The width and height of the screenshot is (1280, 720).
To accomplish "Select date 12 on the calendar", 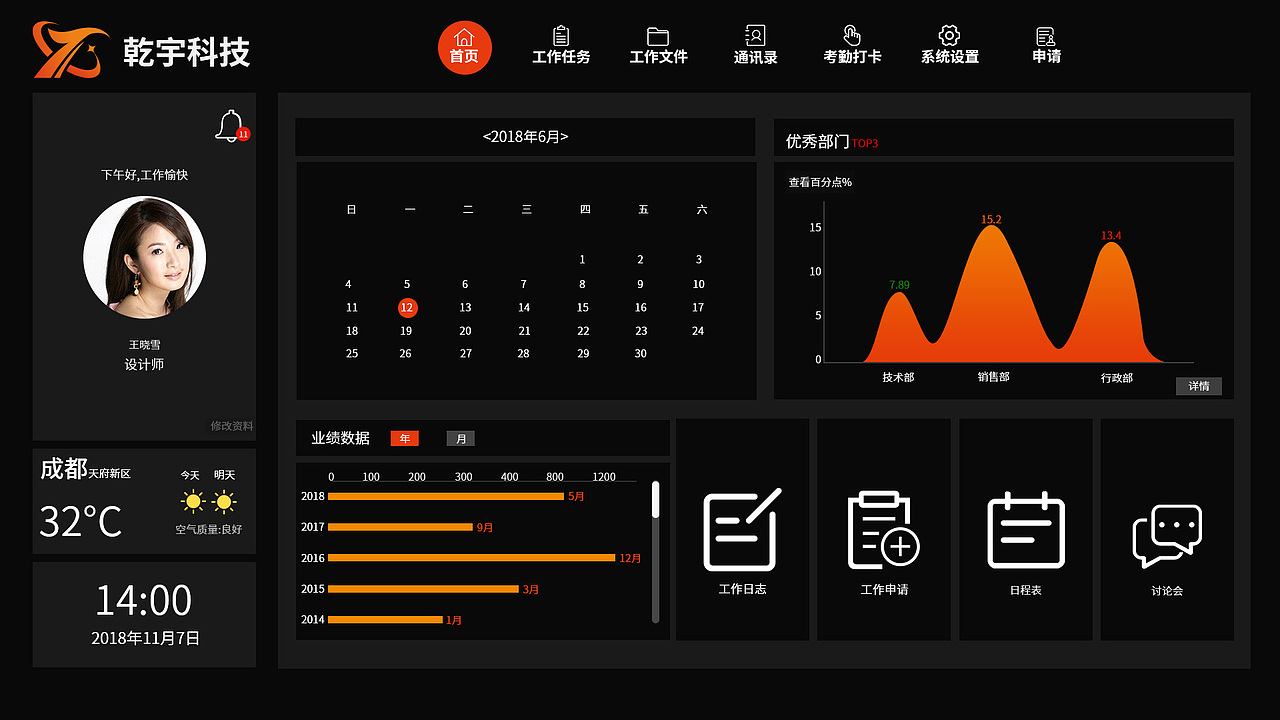I will (407, 307).
